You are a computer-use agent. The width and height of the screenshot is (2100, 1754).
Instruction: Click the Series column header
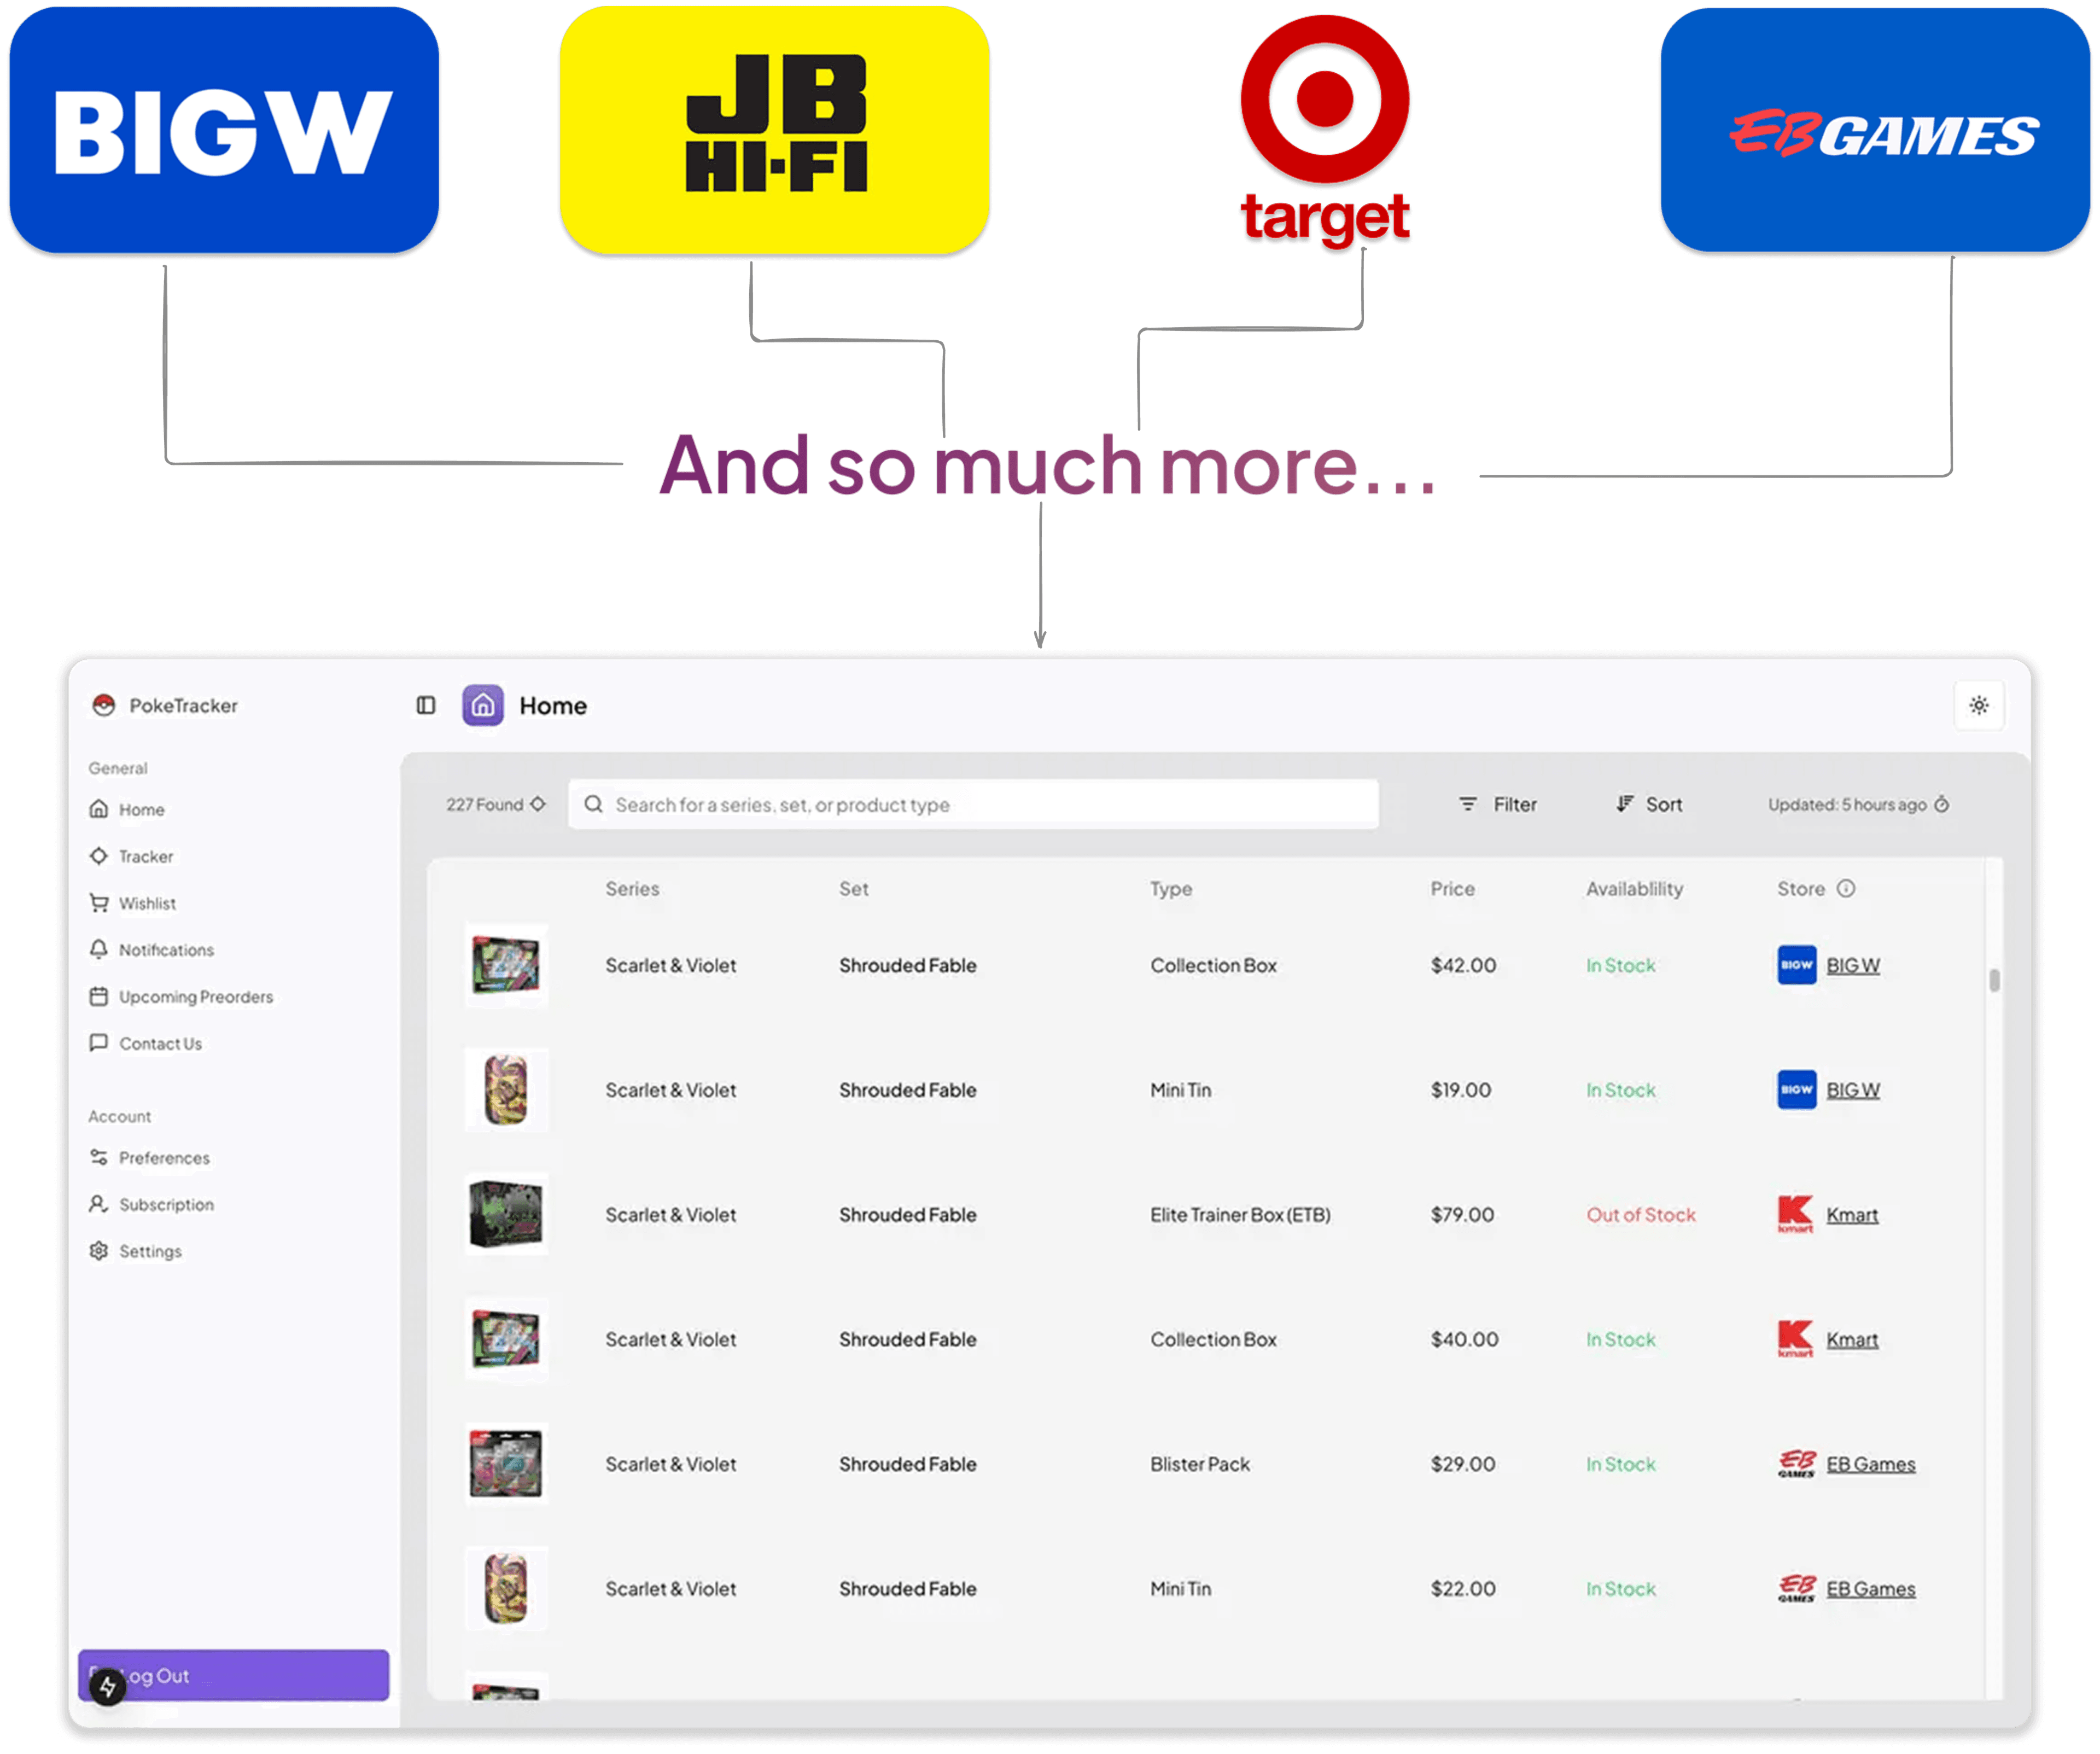pyautogui.click(x=633, y=889)
